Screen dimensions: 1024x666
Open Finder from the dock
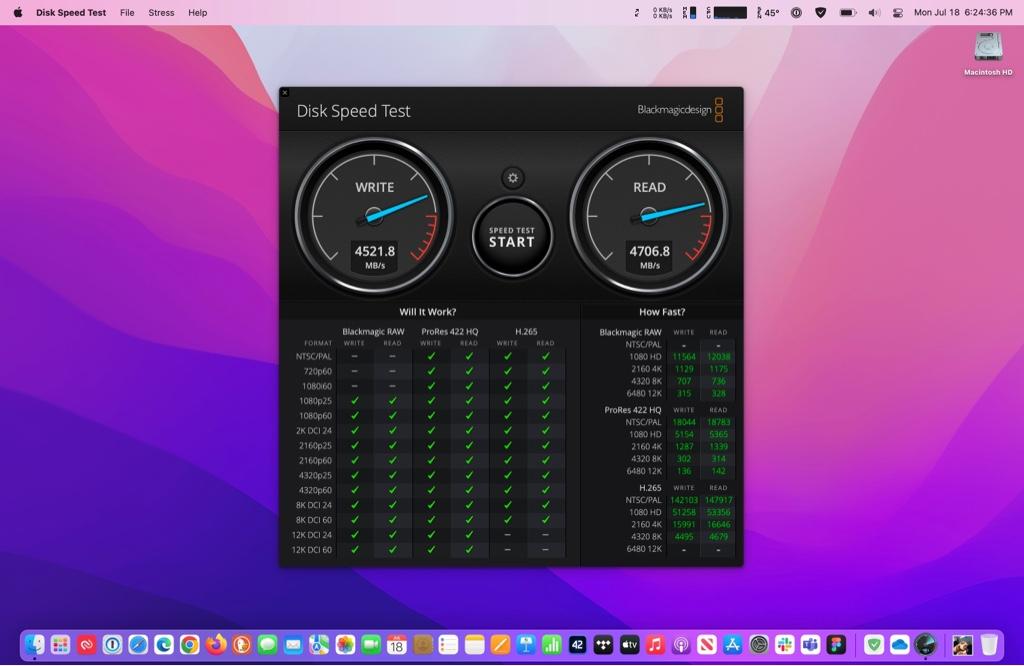coord(35,645)
